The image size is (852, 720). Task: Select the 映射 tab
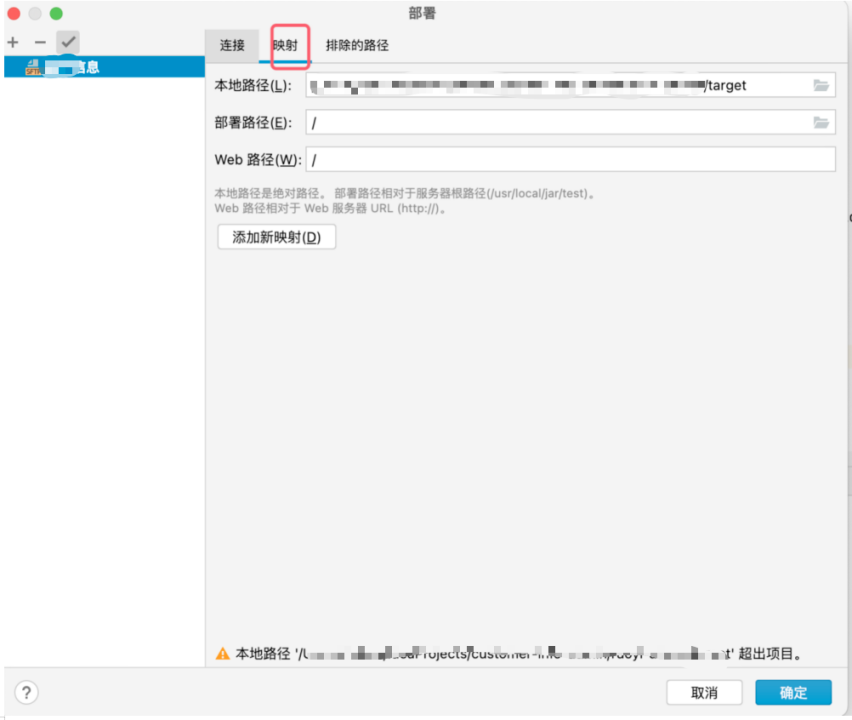click(x=289, y=45)
